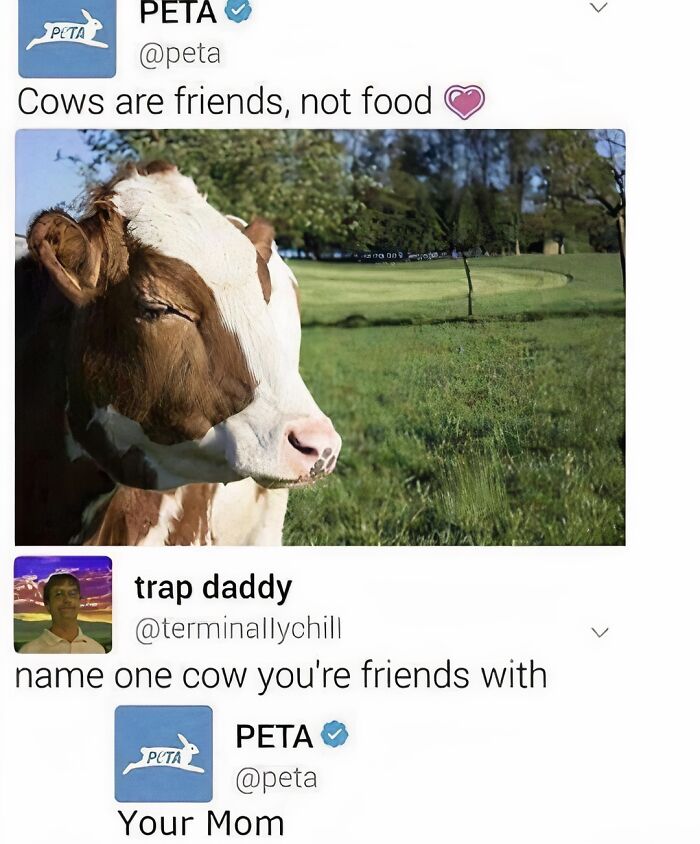Open the chevron menu on PETA's cow tweet
Viewport: 700px width, 844px height.
coord(599,8)
